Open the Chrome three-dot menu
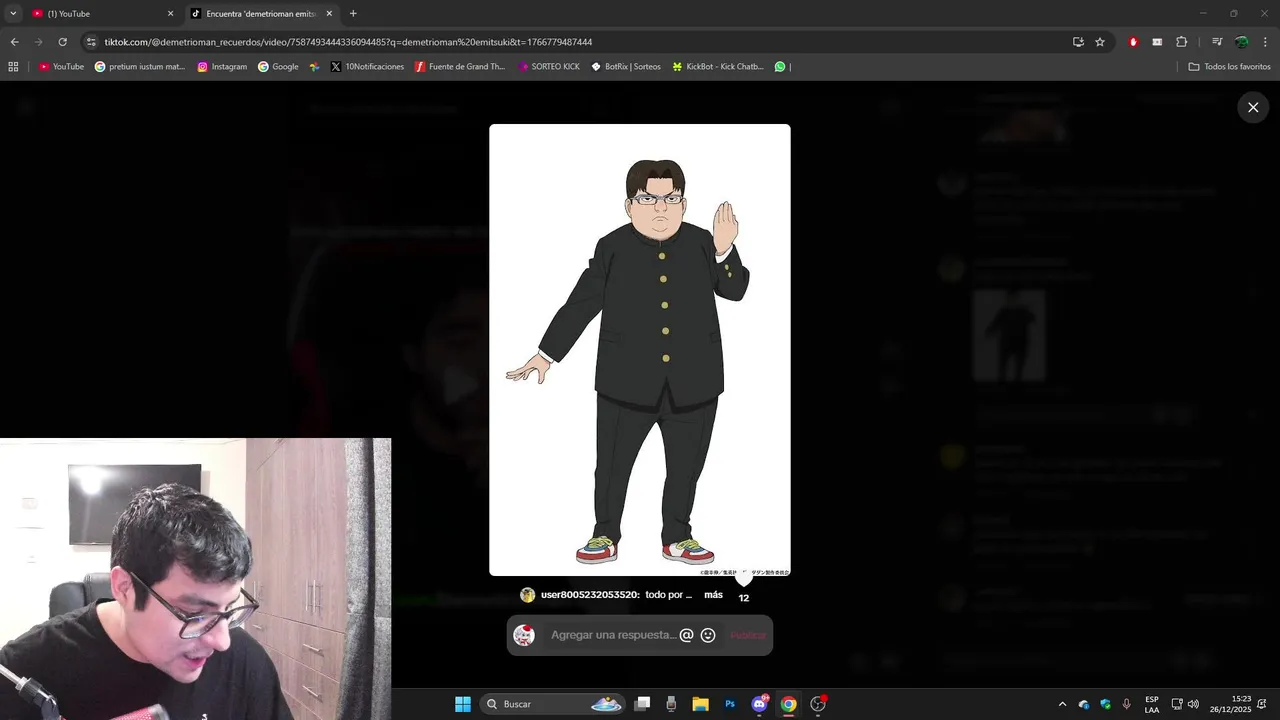The height and width of the screenshot is (720, 1280). (1265, 42)
